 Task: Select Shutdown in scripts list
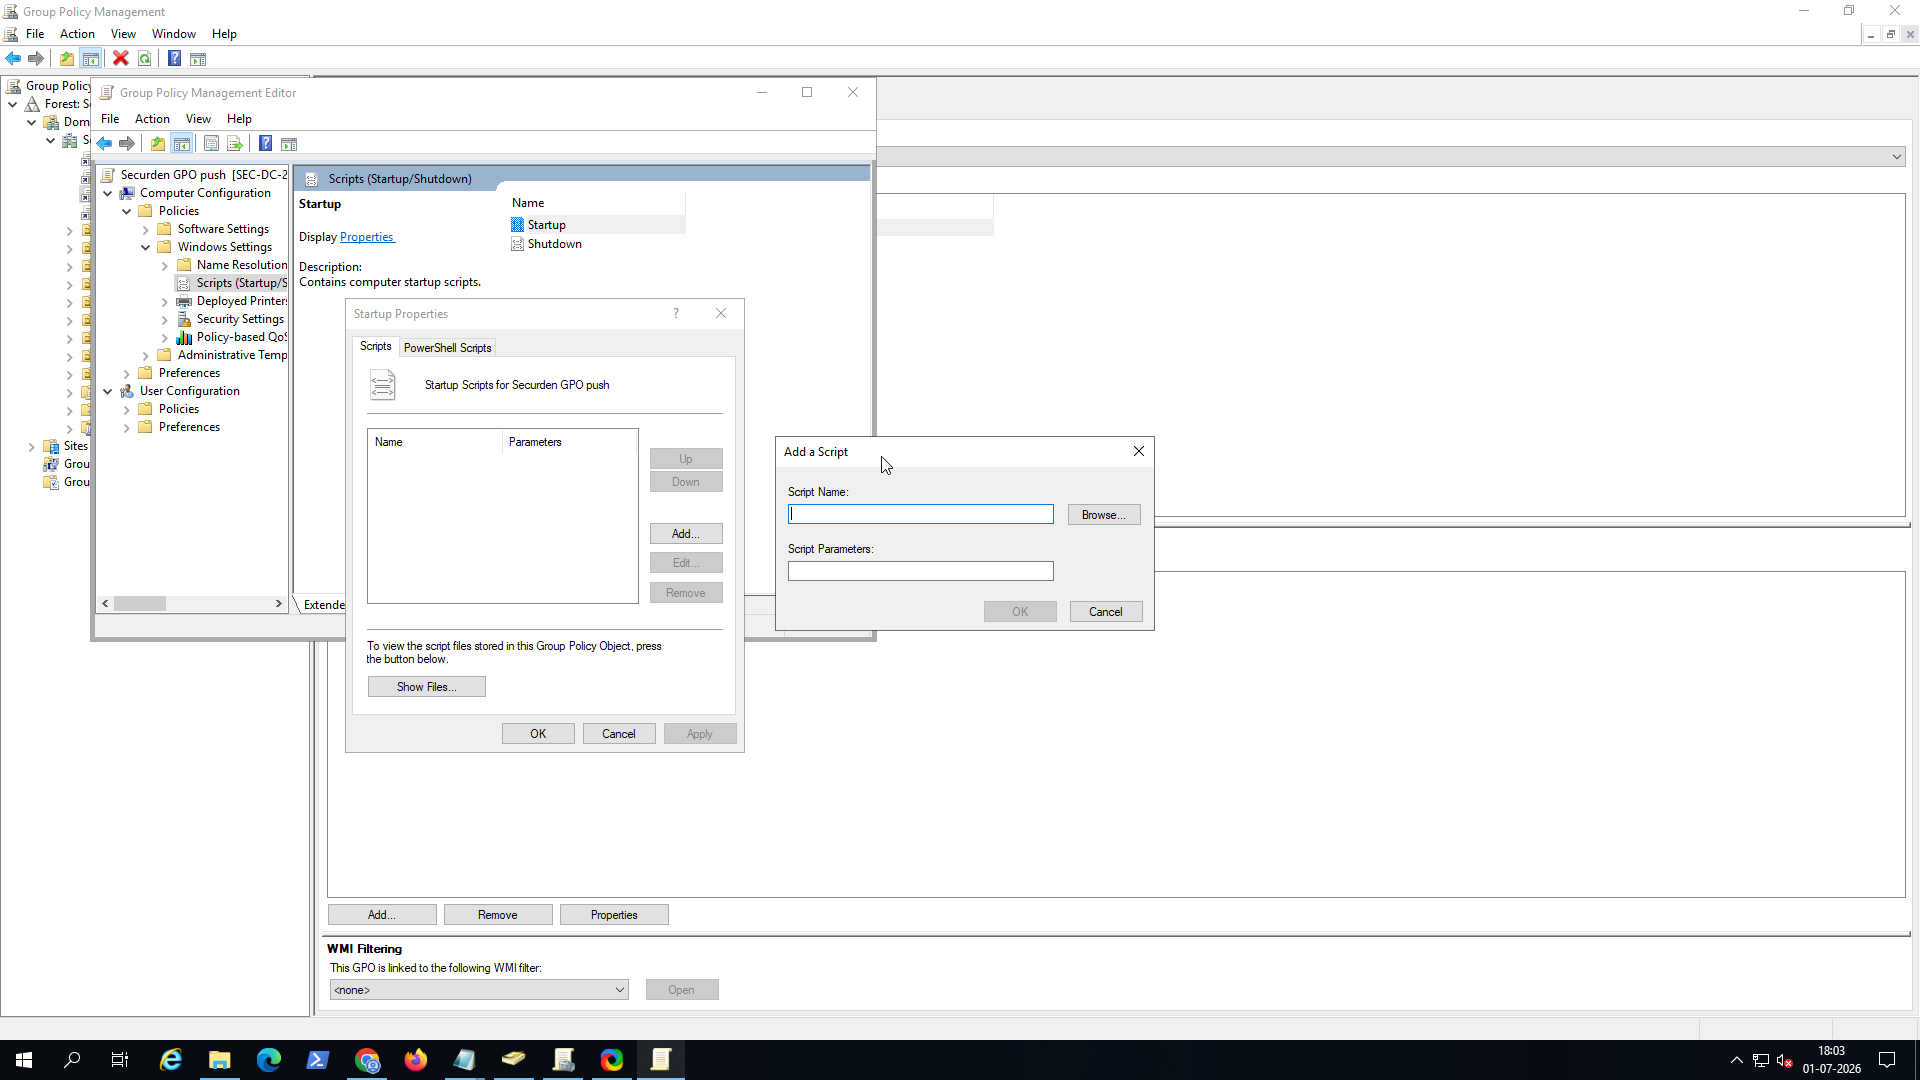click(x=555, y=244)
